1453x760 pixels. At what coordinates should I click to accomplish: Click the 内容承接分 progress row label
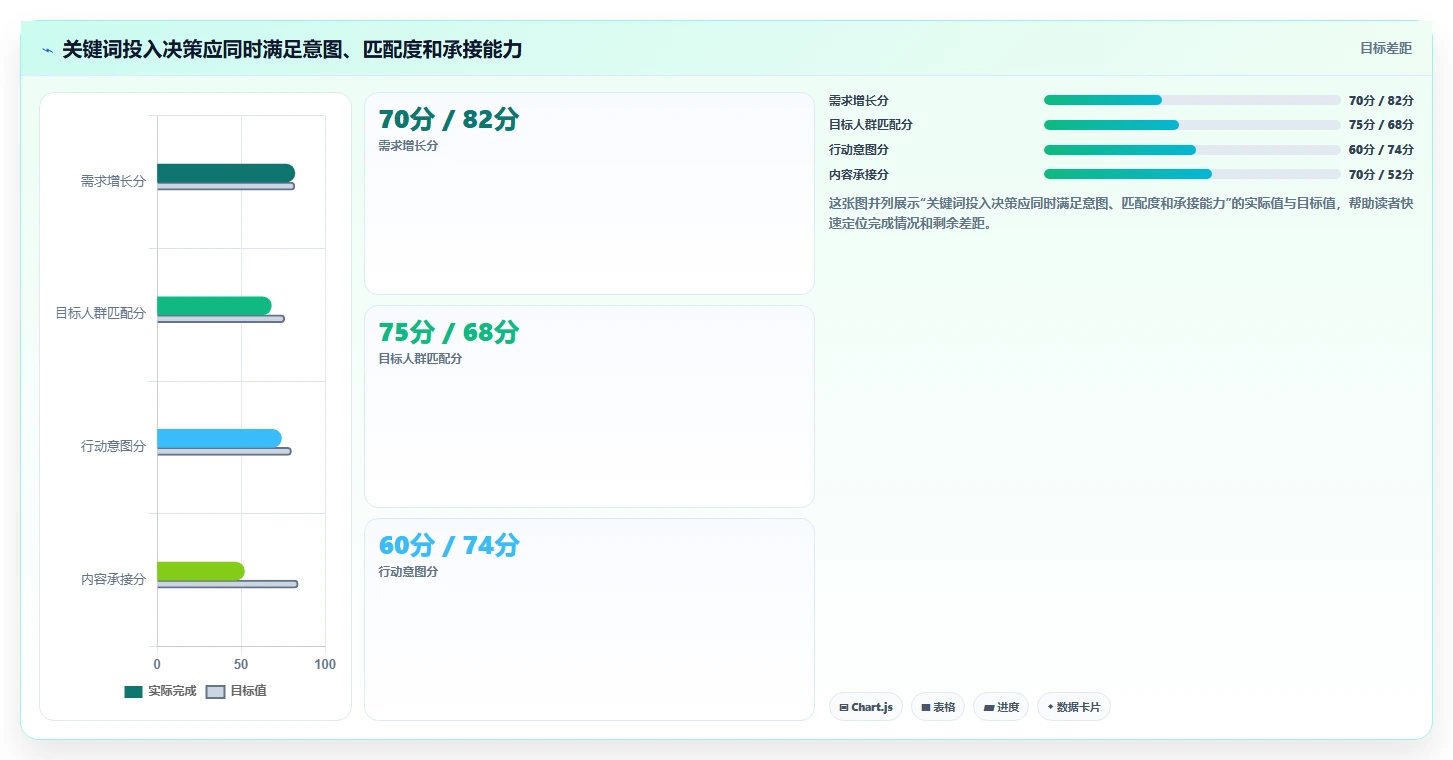858,175
